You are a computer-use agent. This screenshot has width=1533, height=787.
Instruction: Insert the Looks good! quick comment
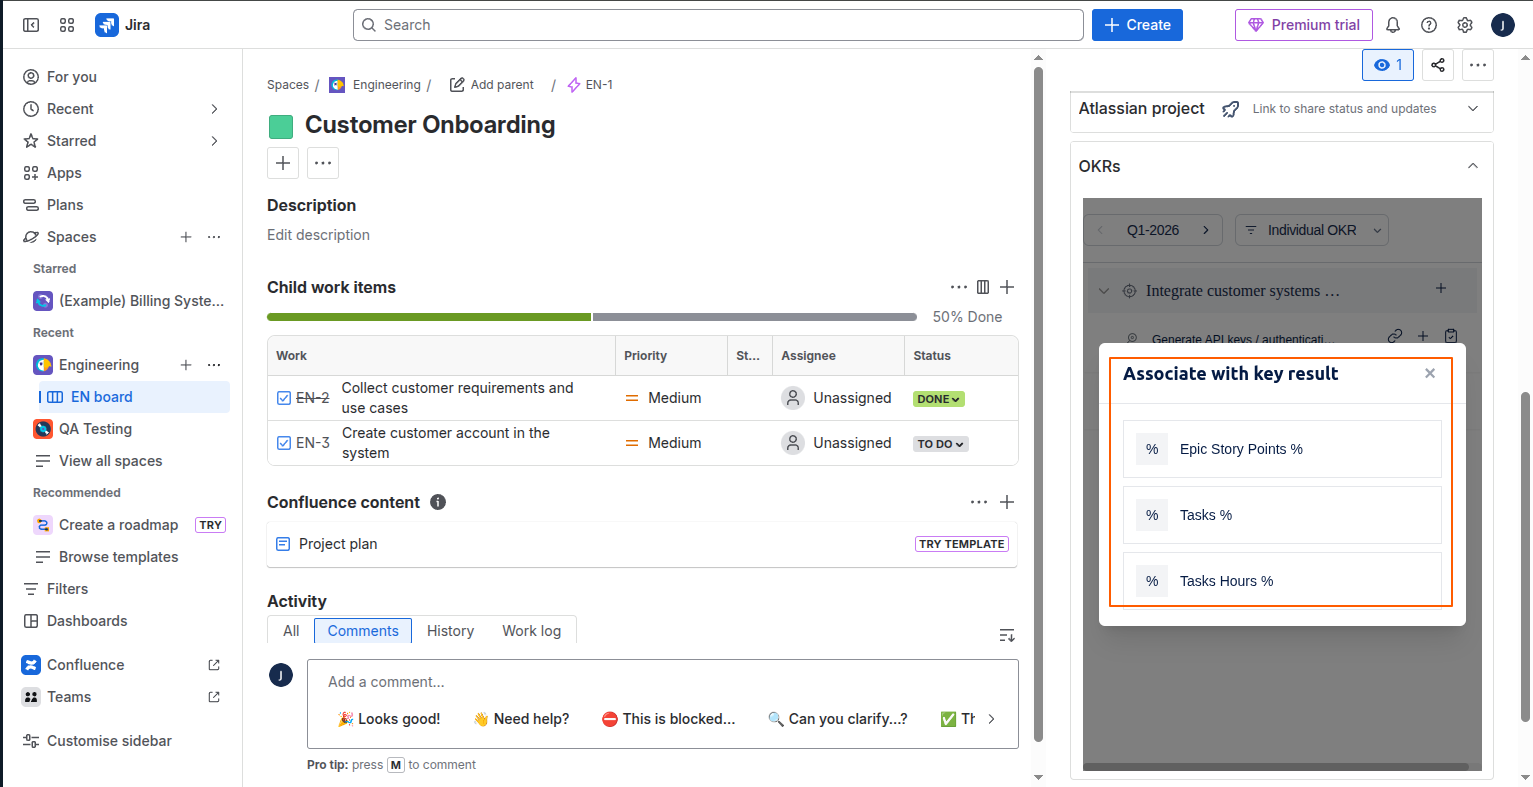pyautogui.click(x=389, y=719)
